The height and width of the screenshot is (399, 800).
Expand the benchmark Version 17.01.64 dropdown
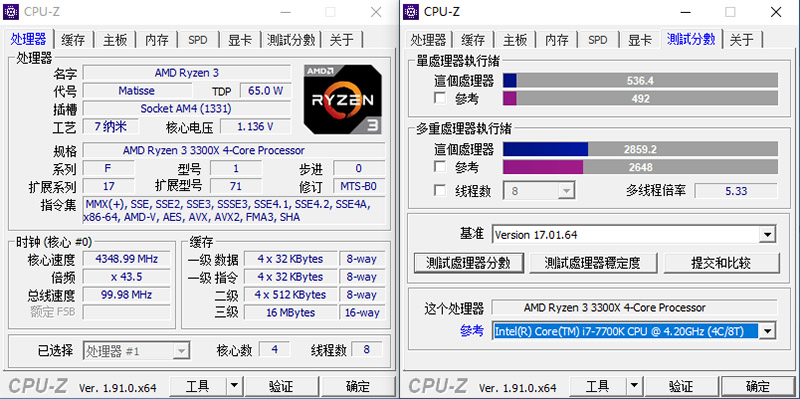click(767, 235)
